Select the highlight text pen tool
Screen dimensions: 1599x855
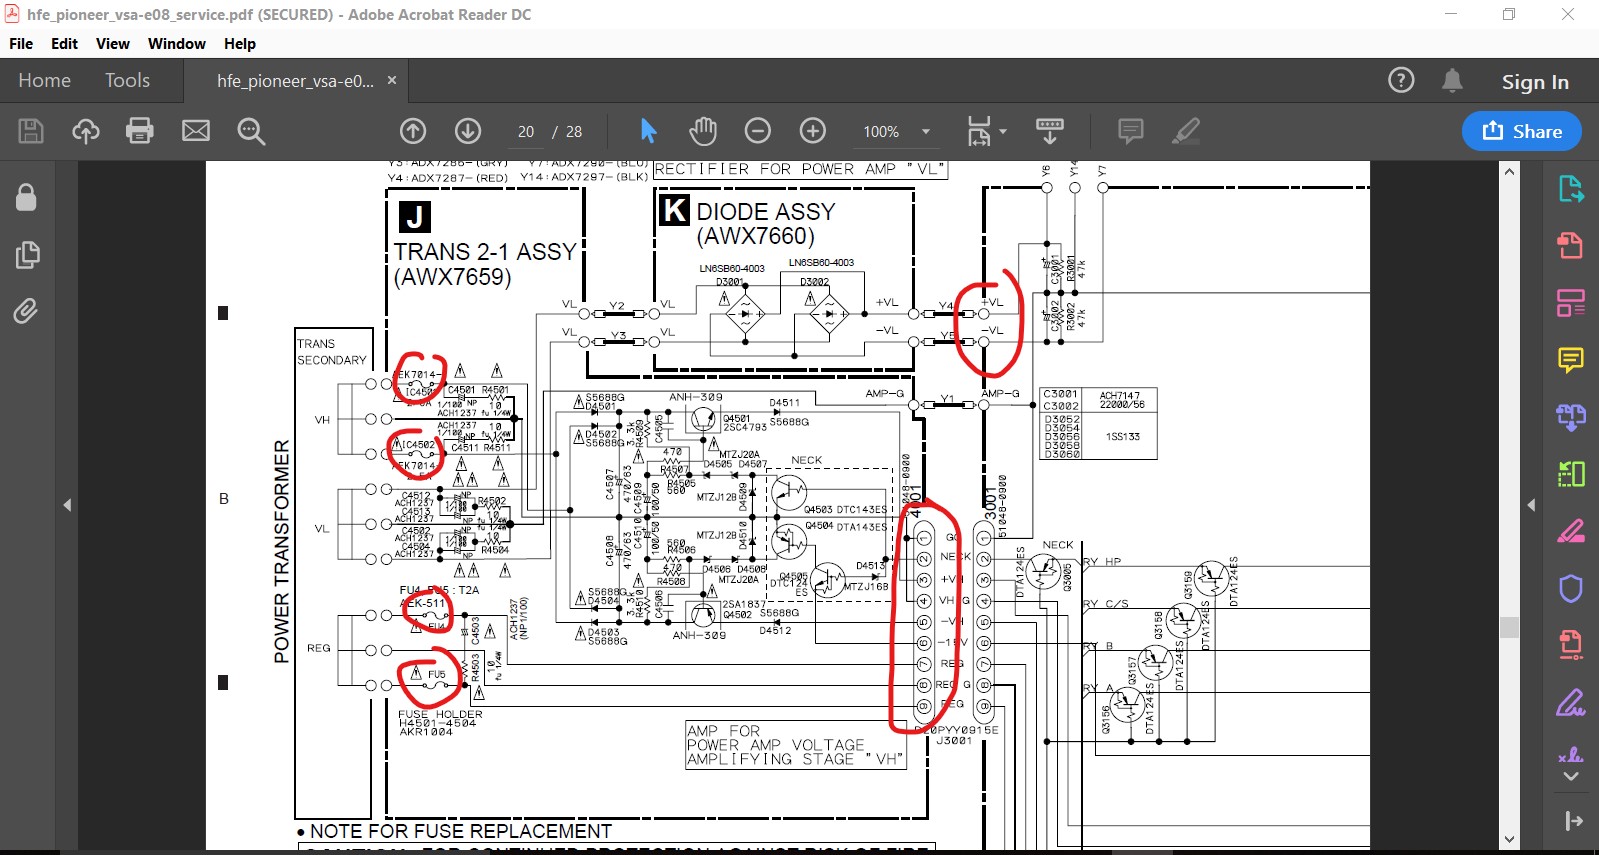click(1186, 131)
